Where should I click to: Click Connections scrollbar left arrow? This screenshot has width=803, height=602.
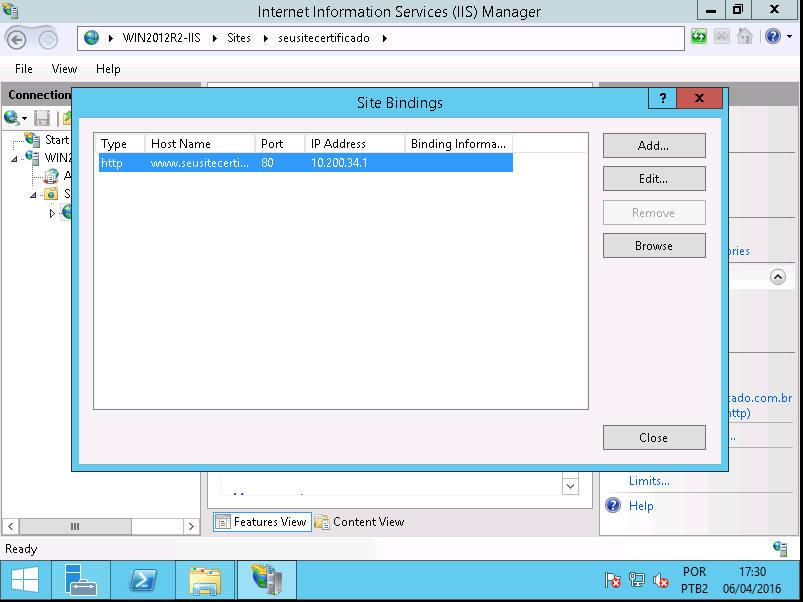pyautogui.click(x=10, y=526)
